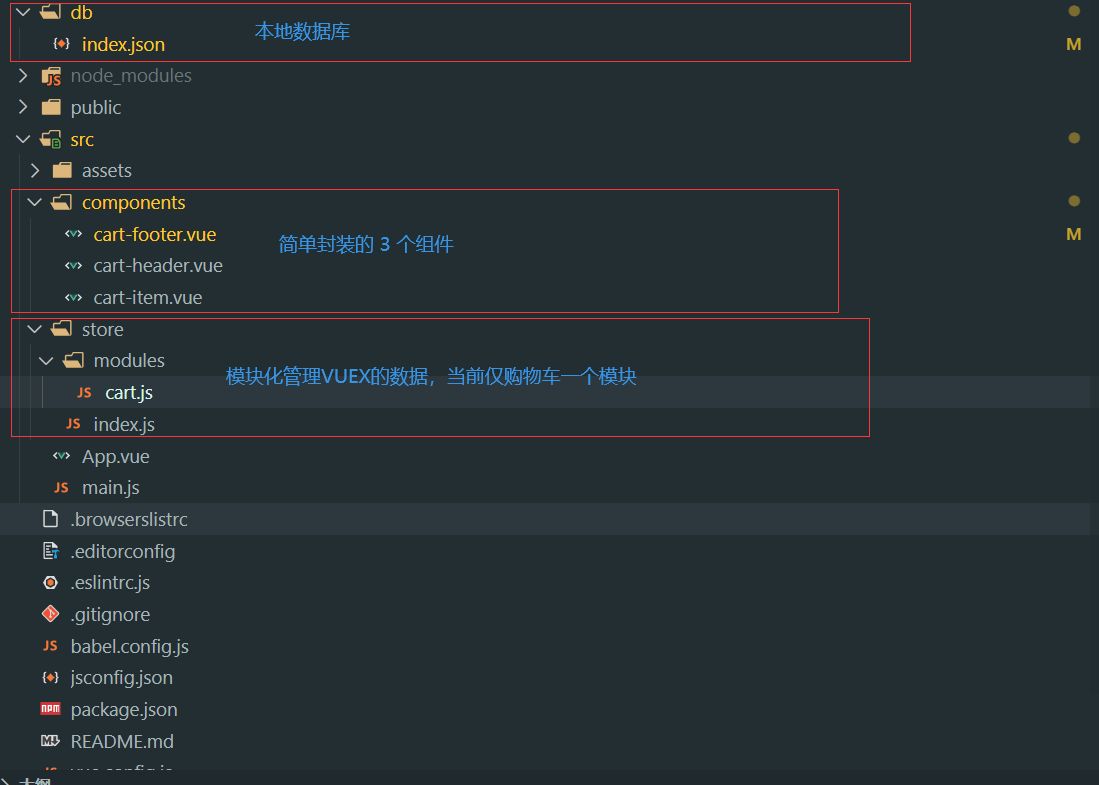
Task: Select cart-header.vue component file
Action: coord(157,266)
